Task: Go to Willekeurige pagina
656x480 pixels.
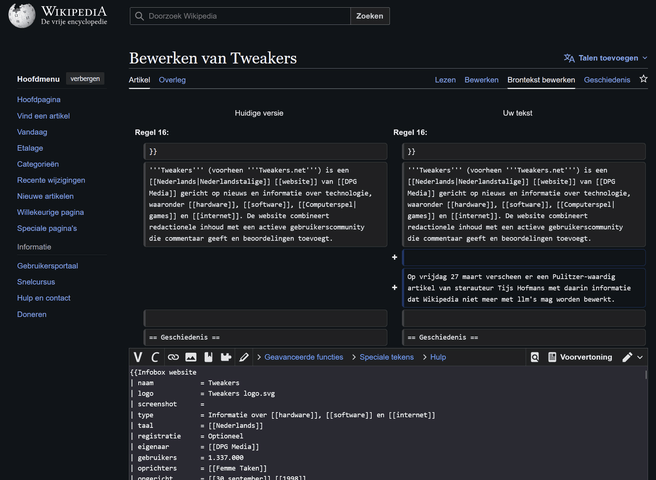Action: coord(50,212)
